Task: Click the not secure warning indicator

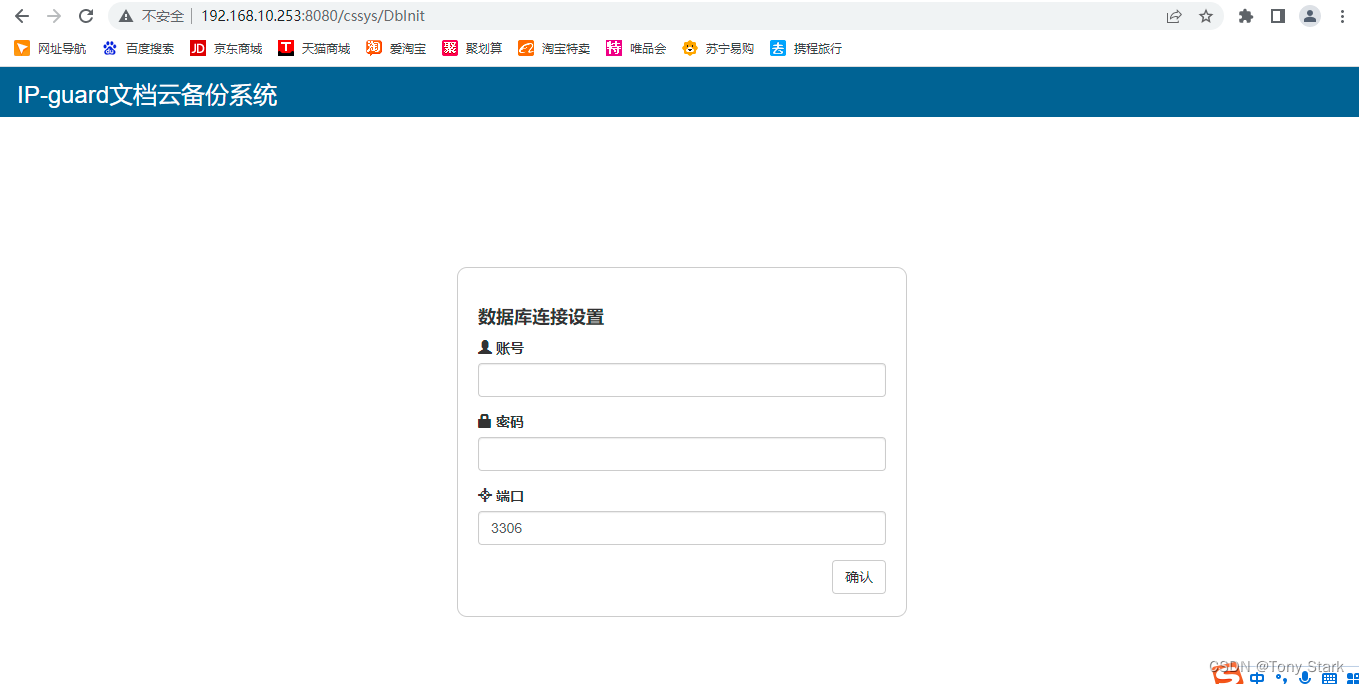Action: 151,16
